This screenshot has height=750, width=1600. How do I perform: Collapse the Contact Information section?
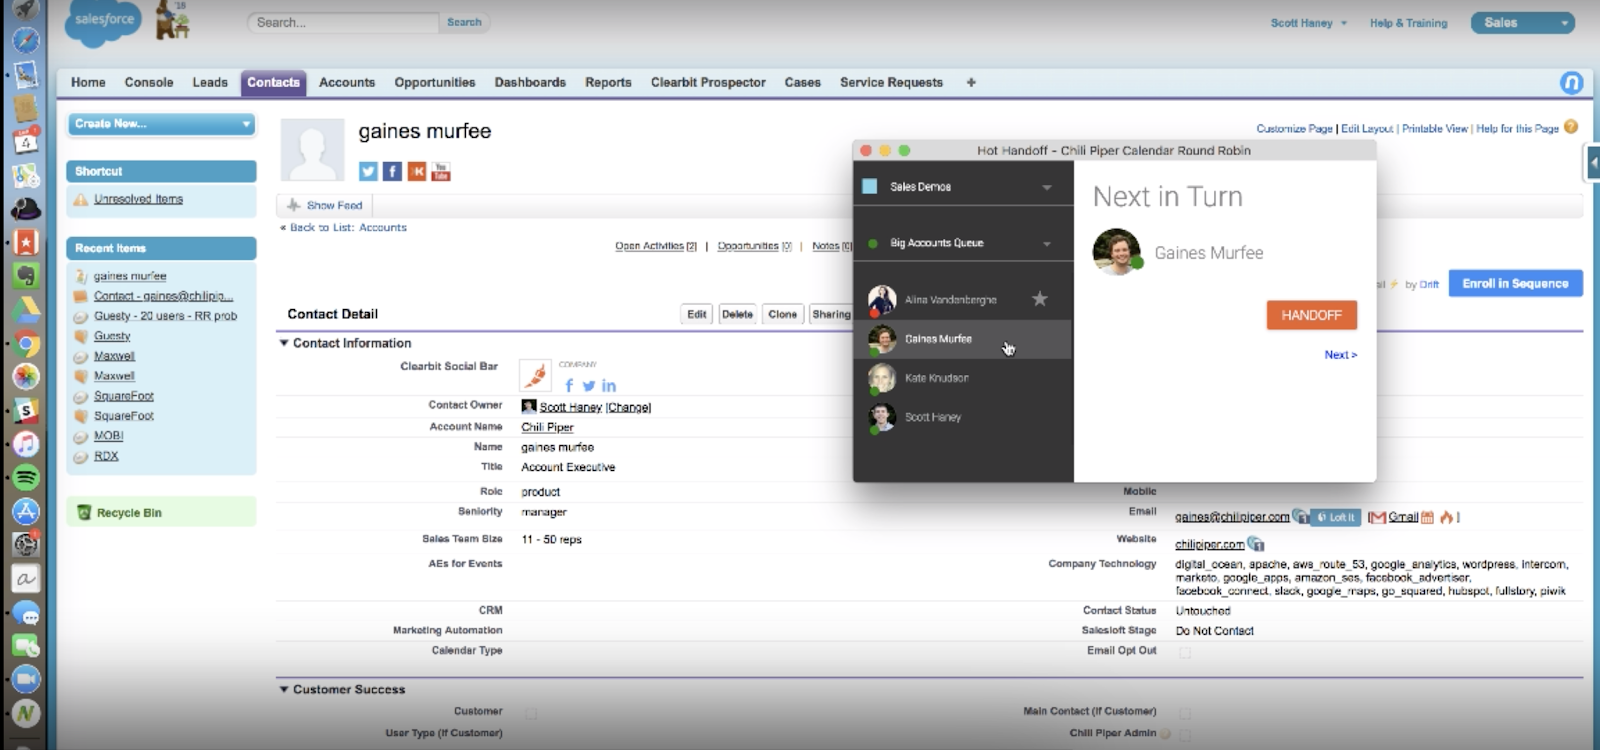(x=284, y=343)
